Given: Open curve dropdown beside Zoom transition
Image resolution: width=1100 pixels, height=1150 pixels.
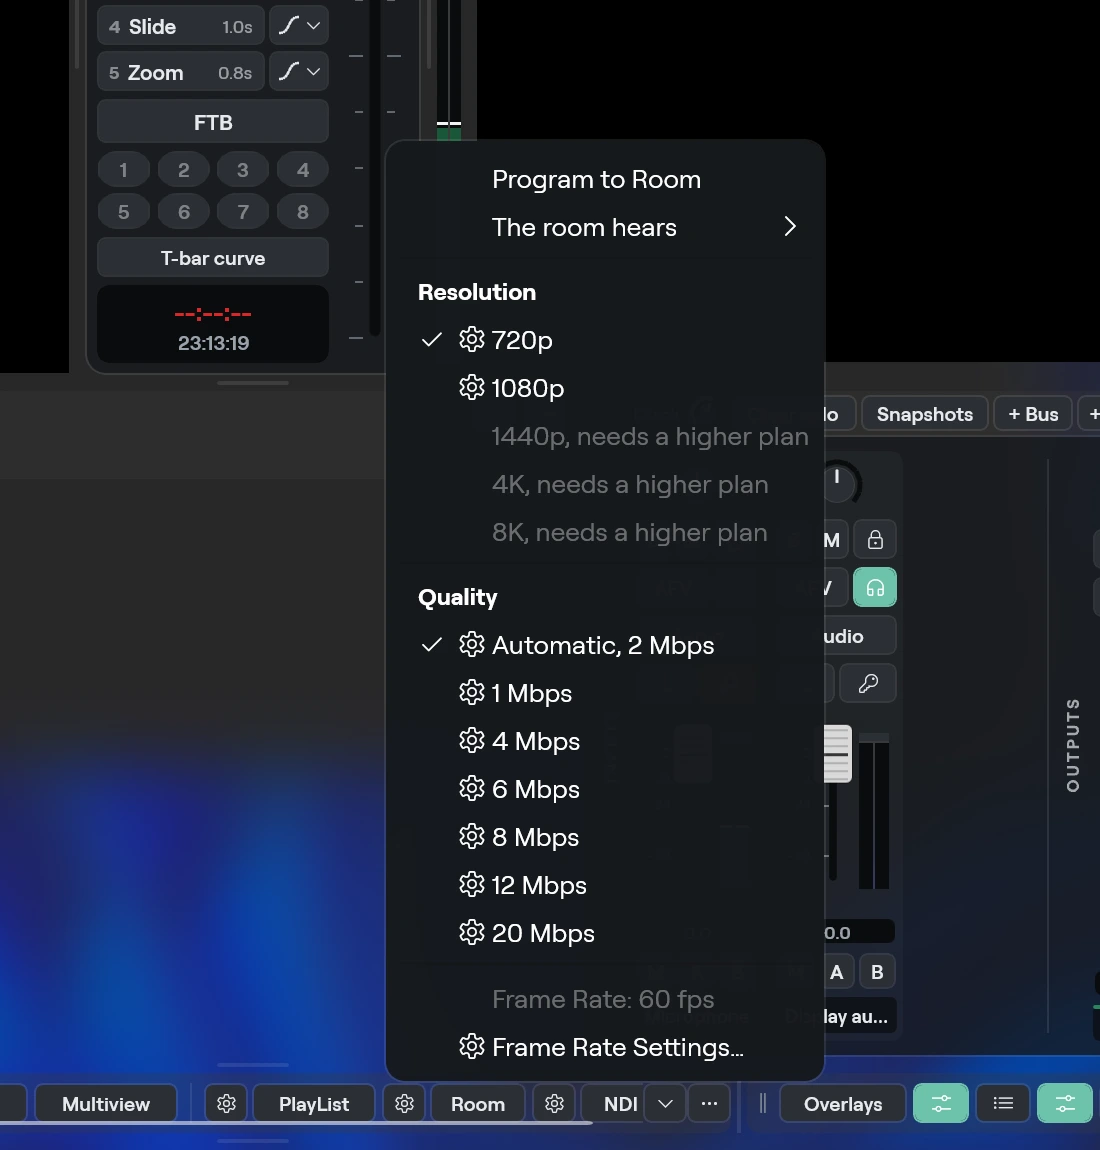Looking at the screenshot, I should (x=298, y=72).
